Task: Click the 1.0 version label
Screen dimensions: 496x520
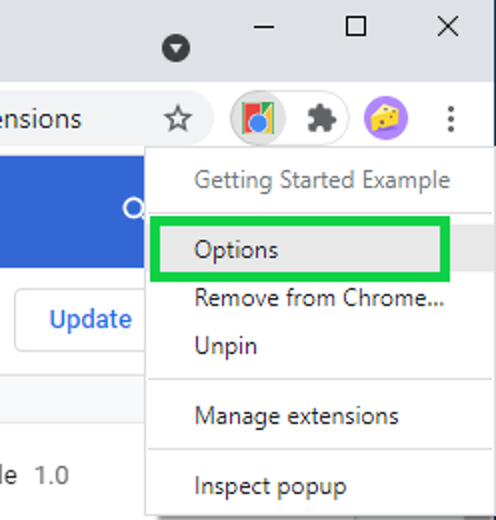Action: pyautogui.click(x=52, y=475)
